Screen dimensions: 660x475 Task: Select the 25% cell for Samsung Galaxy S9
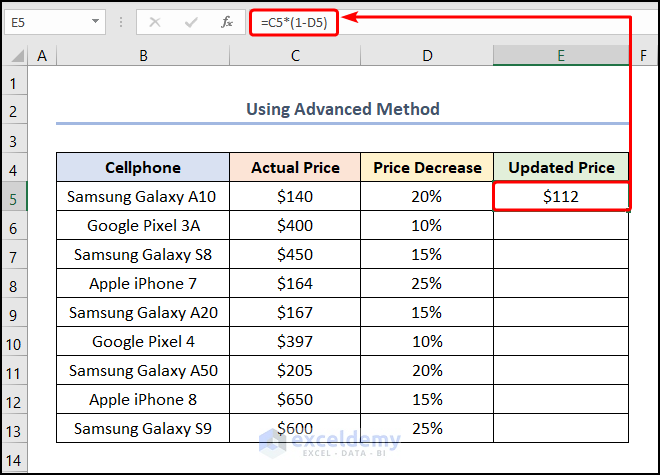[x=427, y=429]
